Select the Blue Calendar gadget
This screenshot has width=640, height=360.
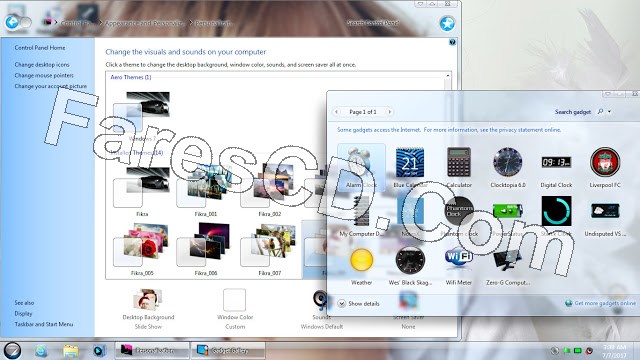coord(410,167)
